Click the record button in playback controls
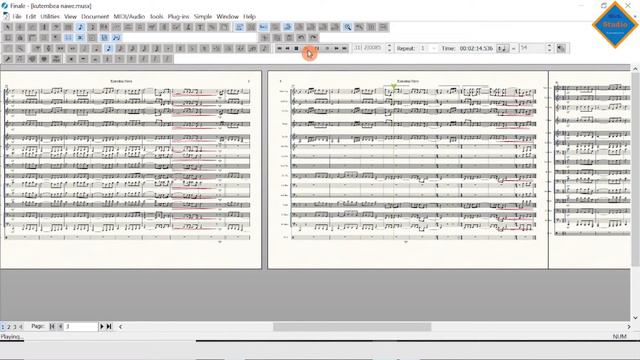640x360 pixels. [x=327, y=48]
